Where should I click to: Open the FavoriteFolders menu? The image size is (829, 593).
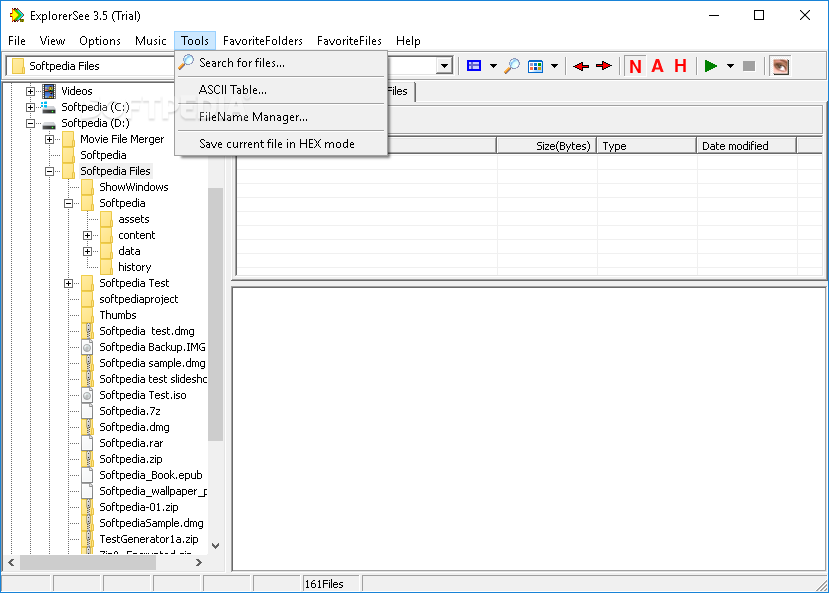(x=263, y=41)
